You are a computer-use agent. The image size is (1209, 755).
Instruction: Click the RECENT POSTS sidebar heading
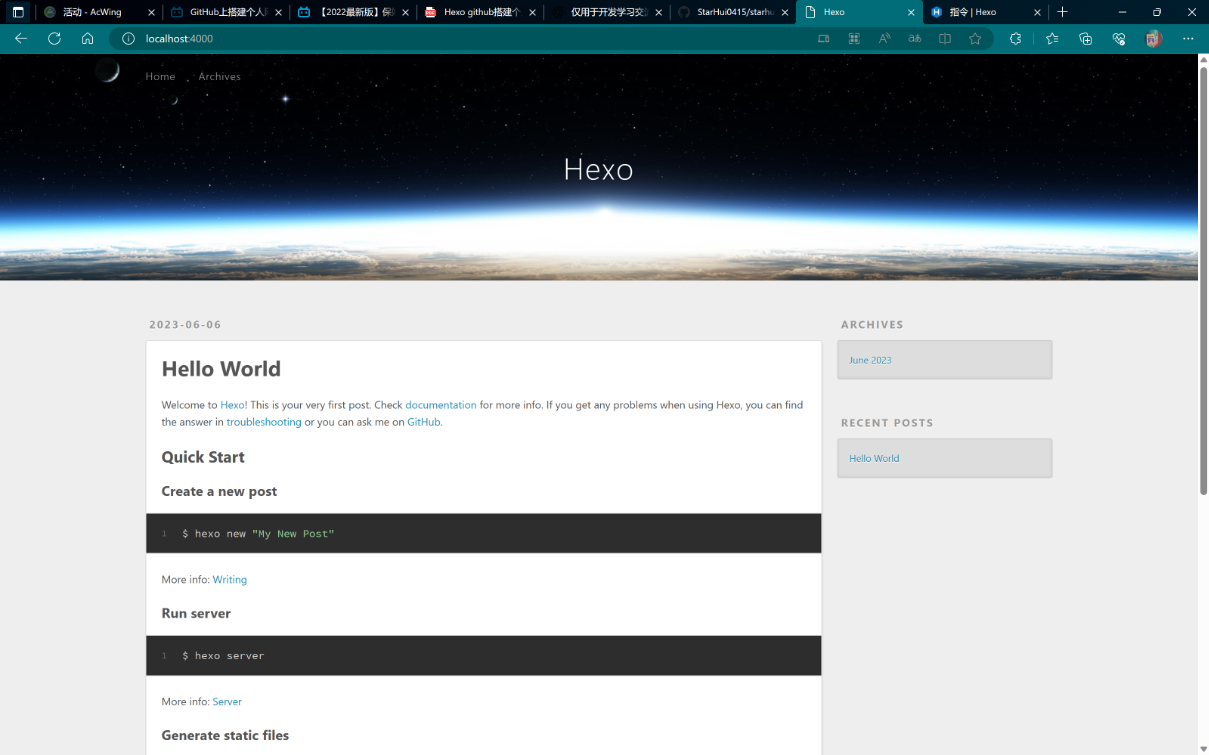point(887,423)
